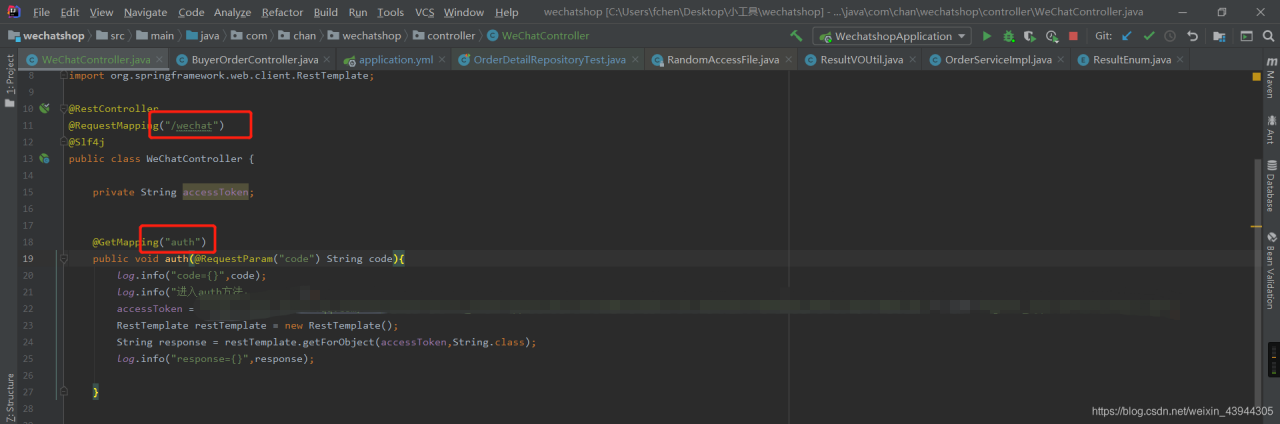This screenshot has height=424, width=1280.
Task: Stop the running application (red square)
Action: point(1073,36)
